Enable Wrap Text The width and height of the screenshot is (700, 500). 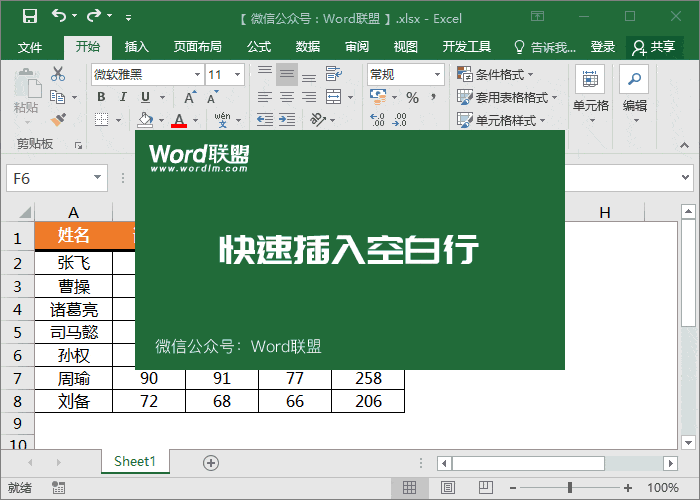pos(333,74)
